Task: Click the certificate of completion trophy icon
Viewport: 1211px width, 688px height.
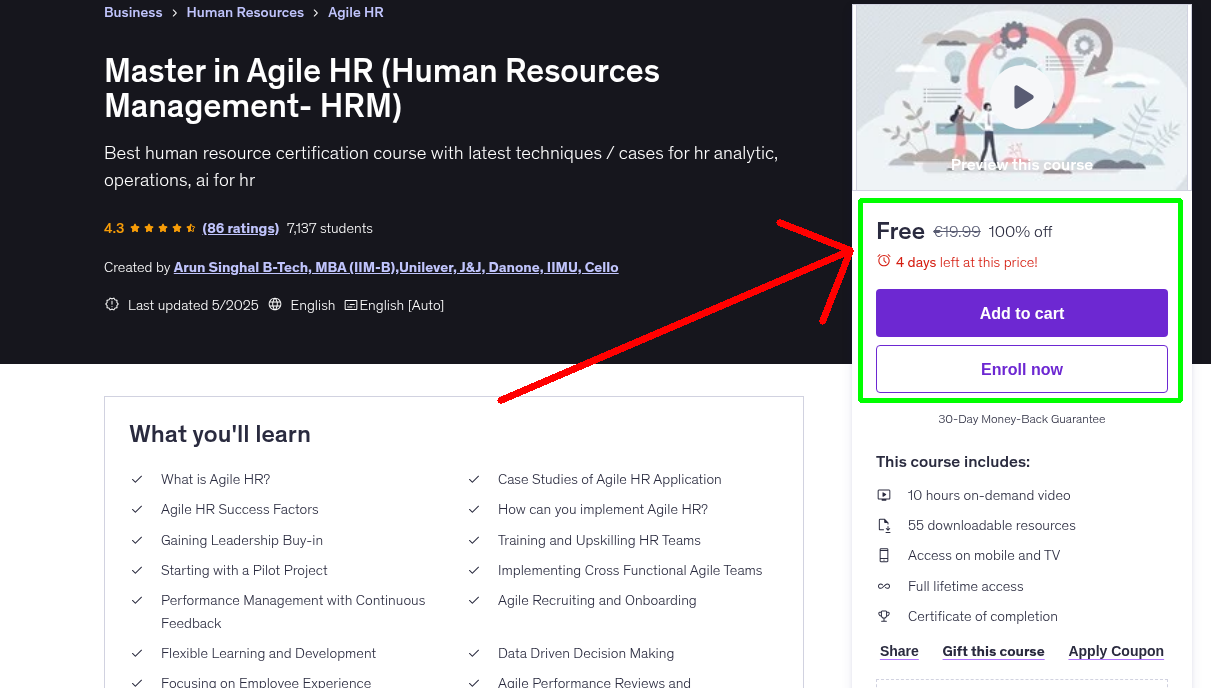Action: pyautogui.click(x=884, y=616)
